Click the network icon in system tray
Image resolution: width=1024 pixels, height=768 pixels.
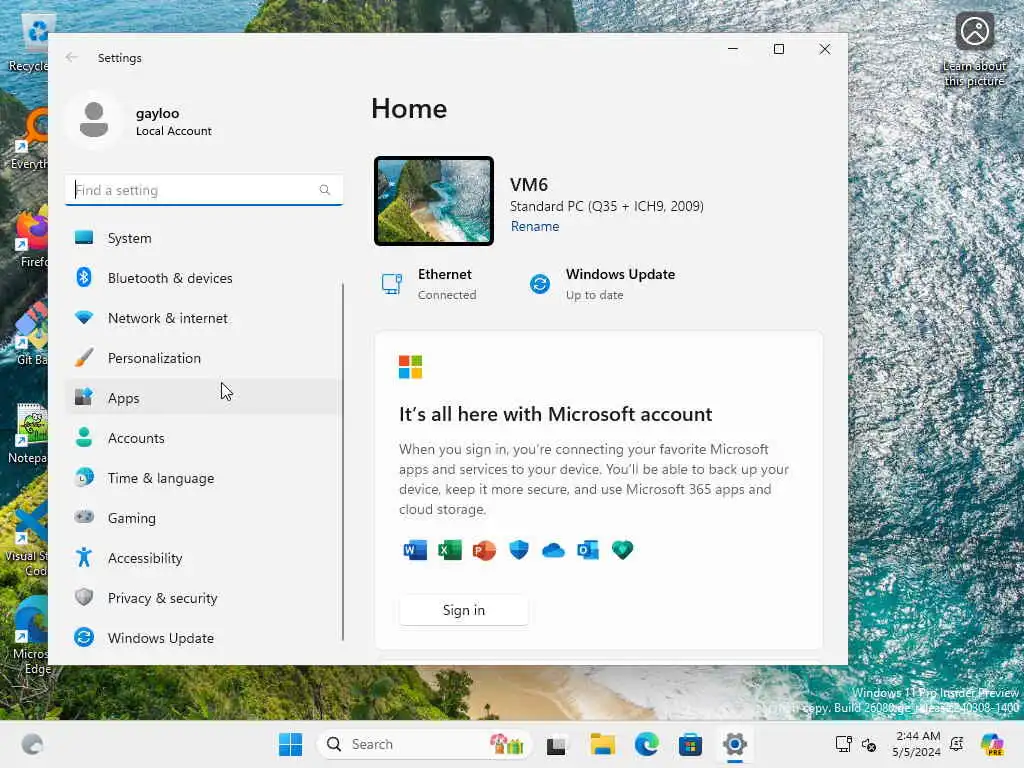(x=843, y=744)
